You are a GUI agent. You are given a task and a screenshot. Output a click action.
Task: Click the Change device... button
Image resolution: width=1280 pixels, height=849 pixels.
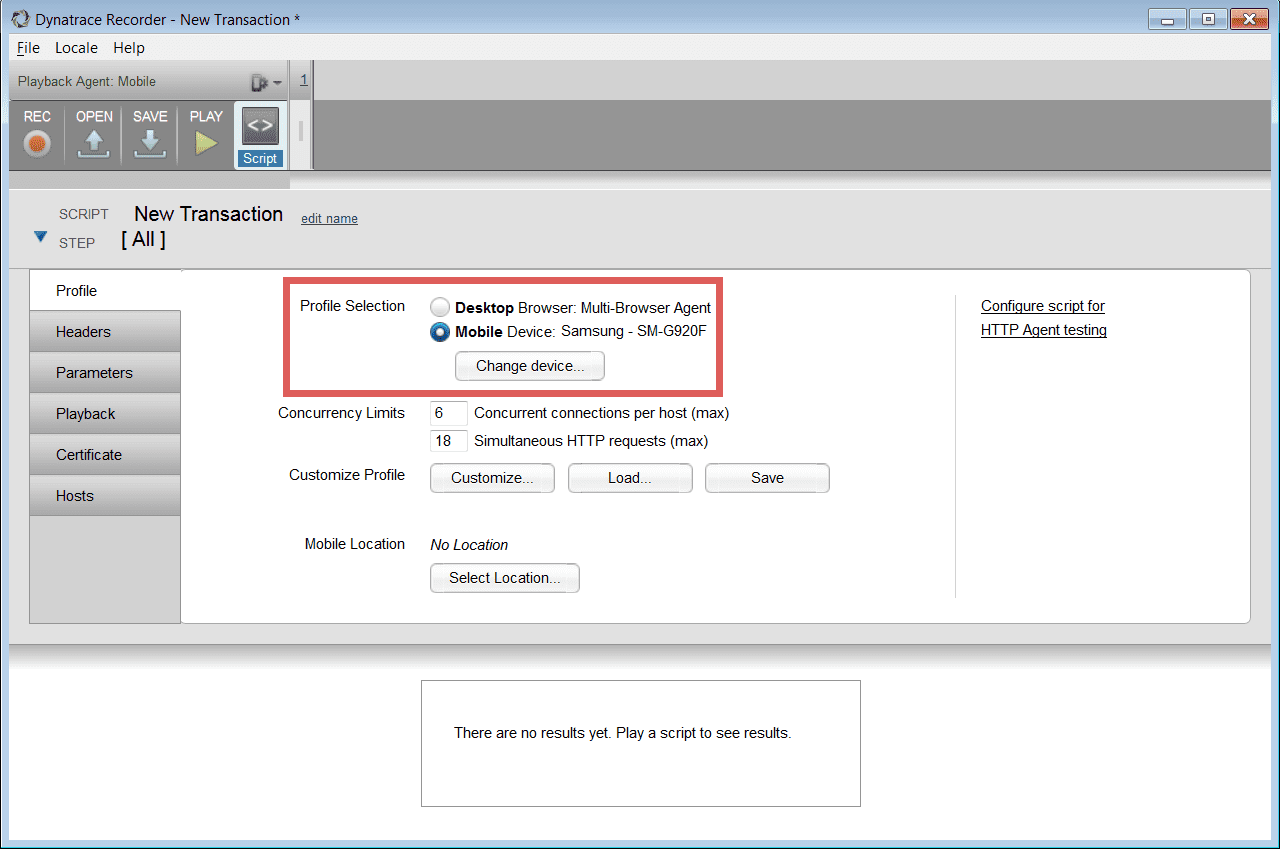tap(530, 366)
